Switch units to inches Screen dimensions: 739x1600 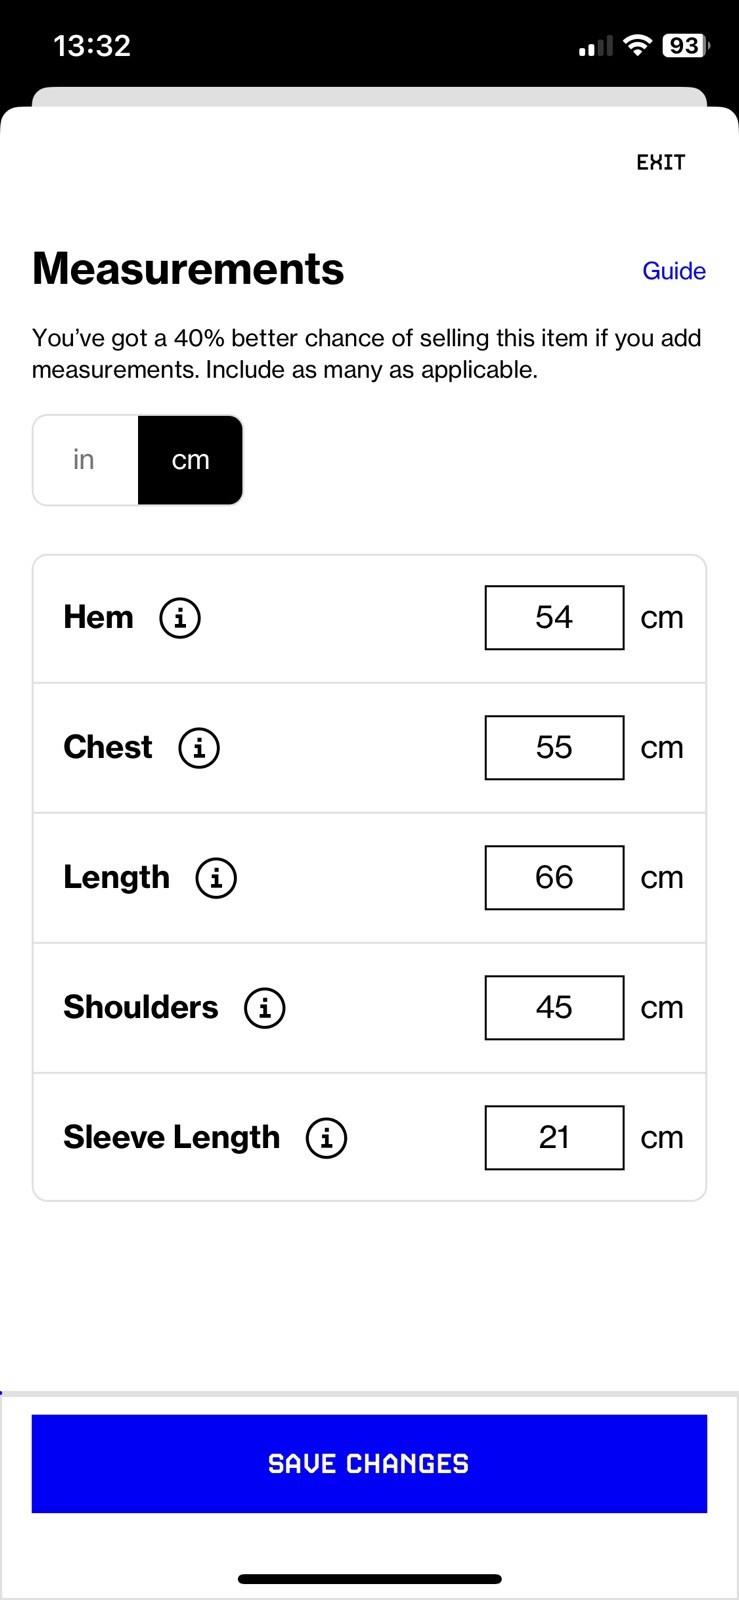[x=85, y=460]
